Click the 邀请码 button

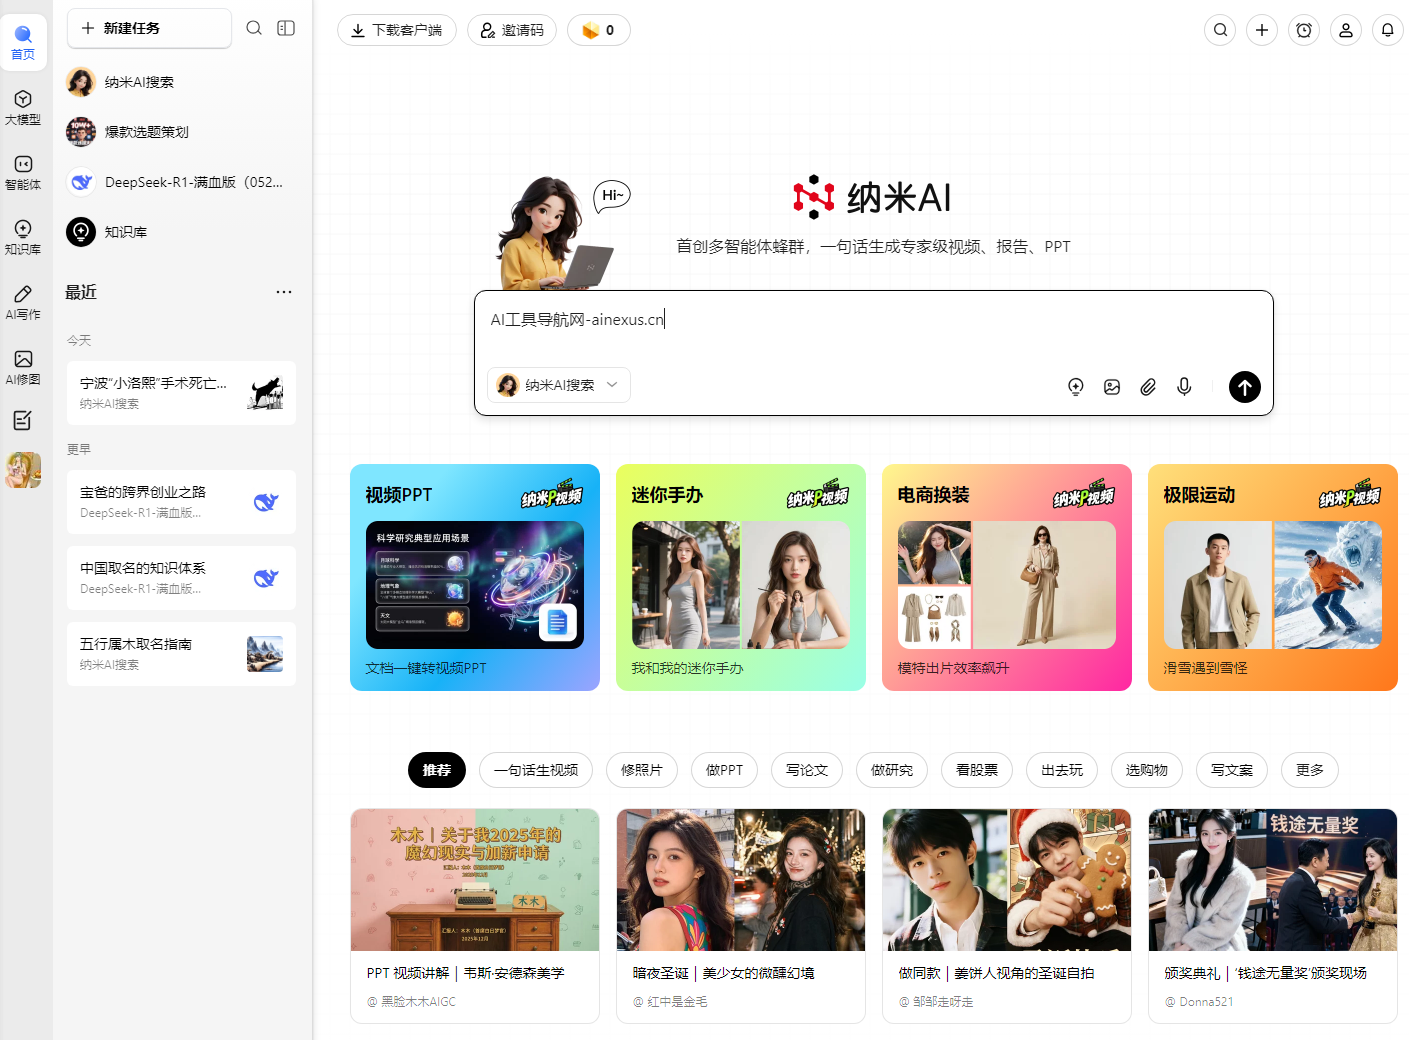(x=512, y=30)
